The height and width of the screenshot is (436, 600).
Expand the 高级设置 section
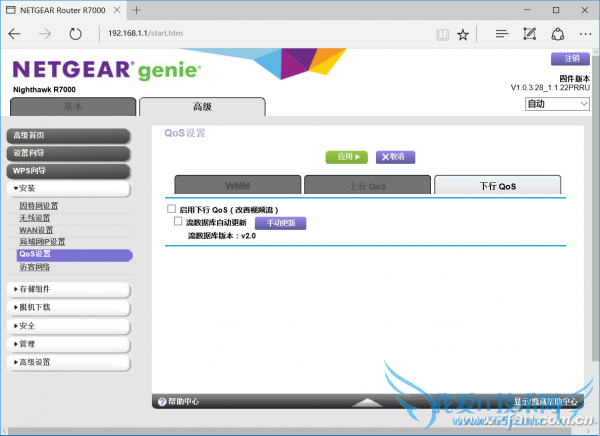(x=68, y=362)
